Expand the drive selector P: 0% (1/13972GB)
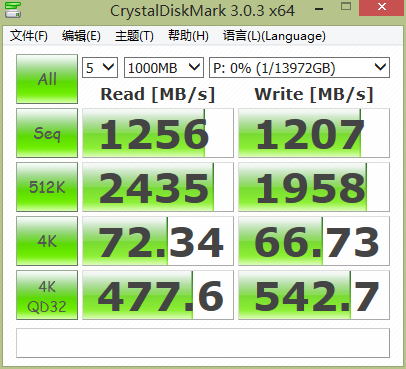This screenshot has width=406, height=369. coord(299,68)
